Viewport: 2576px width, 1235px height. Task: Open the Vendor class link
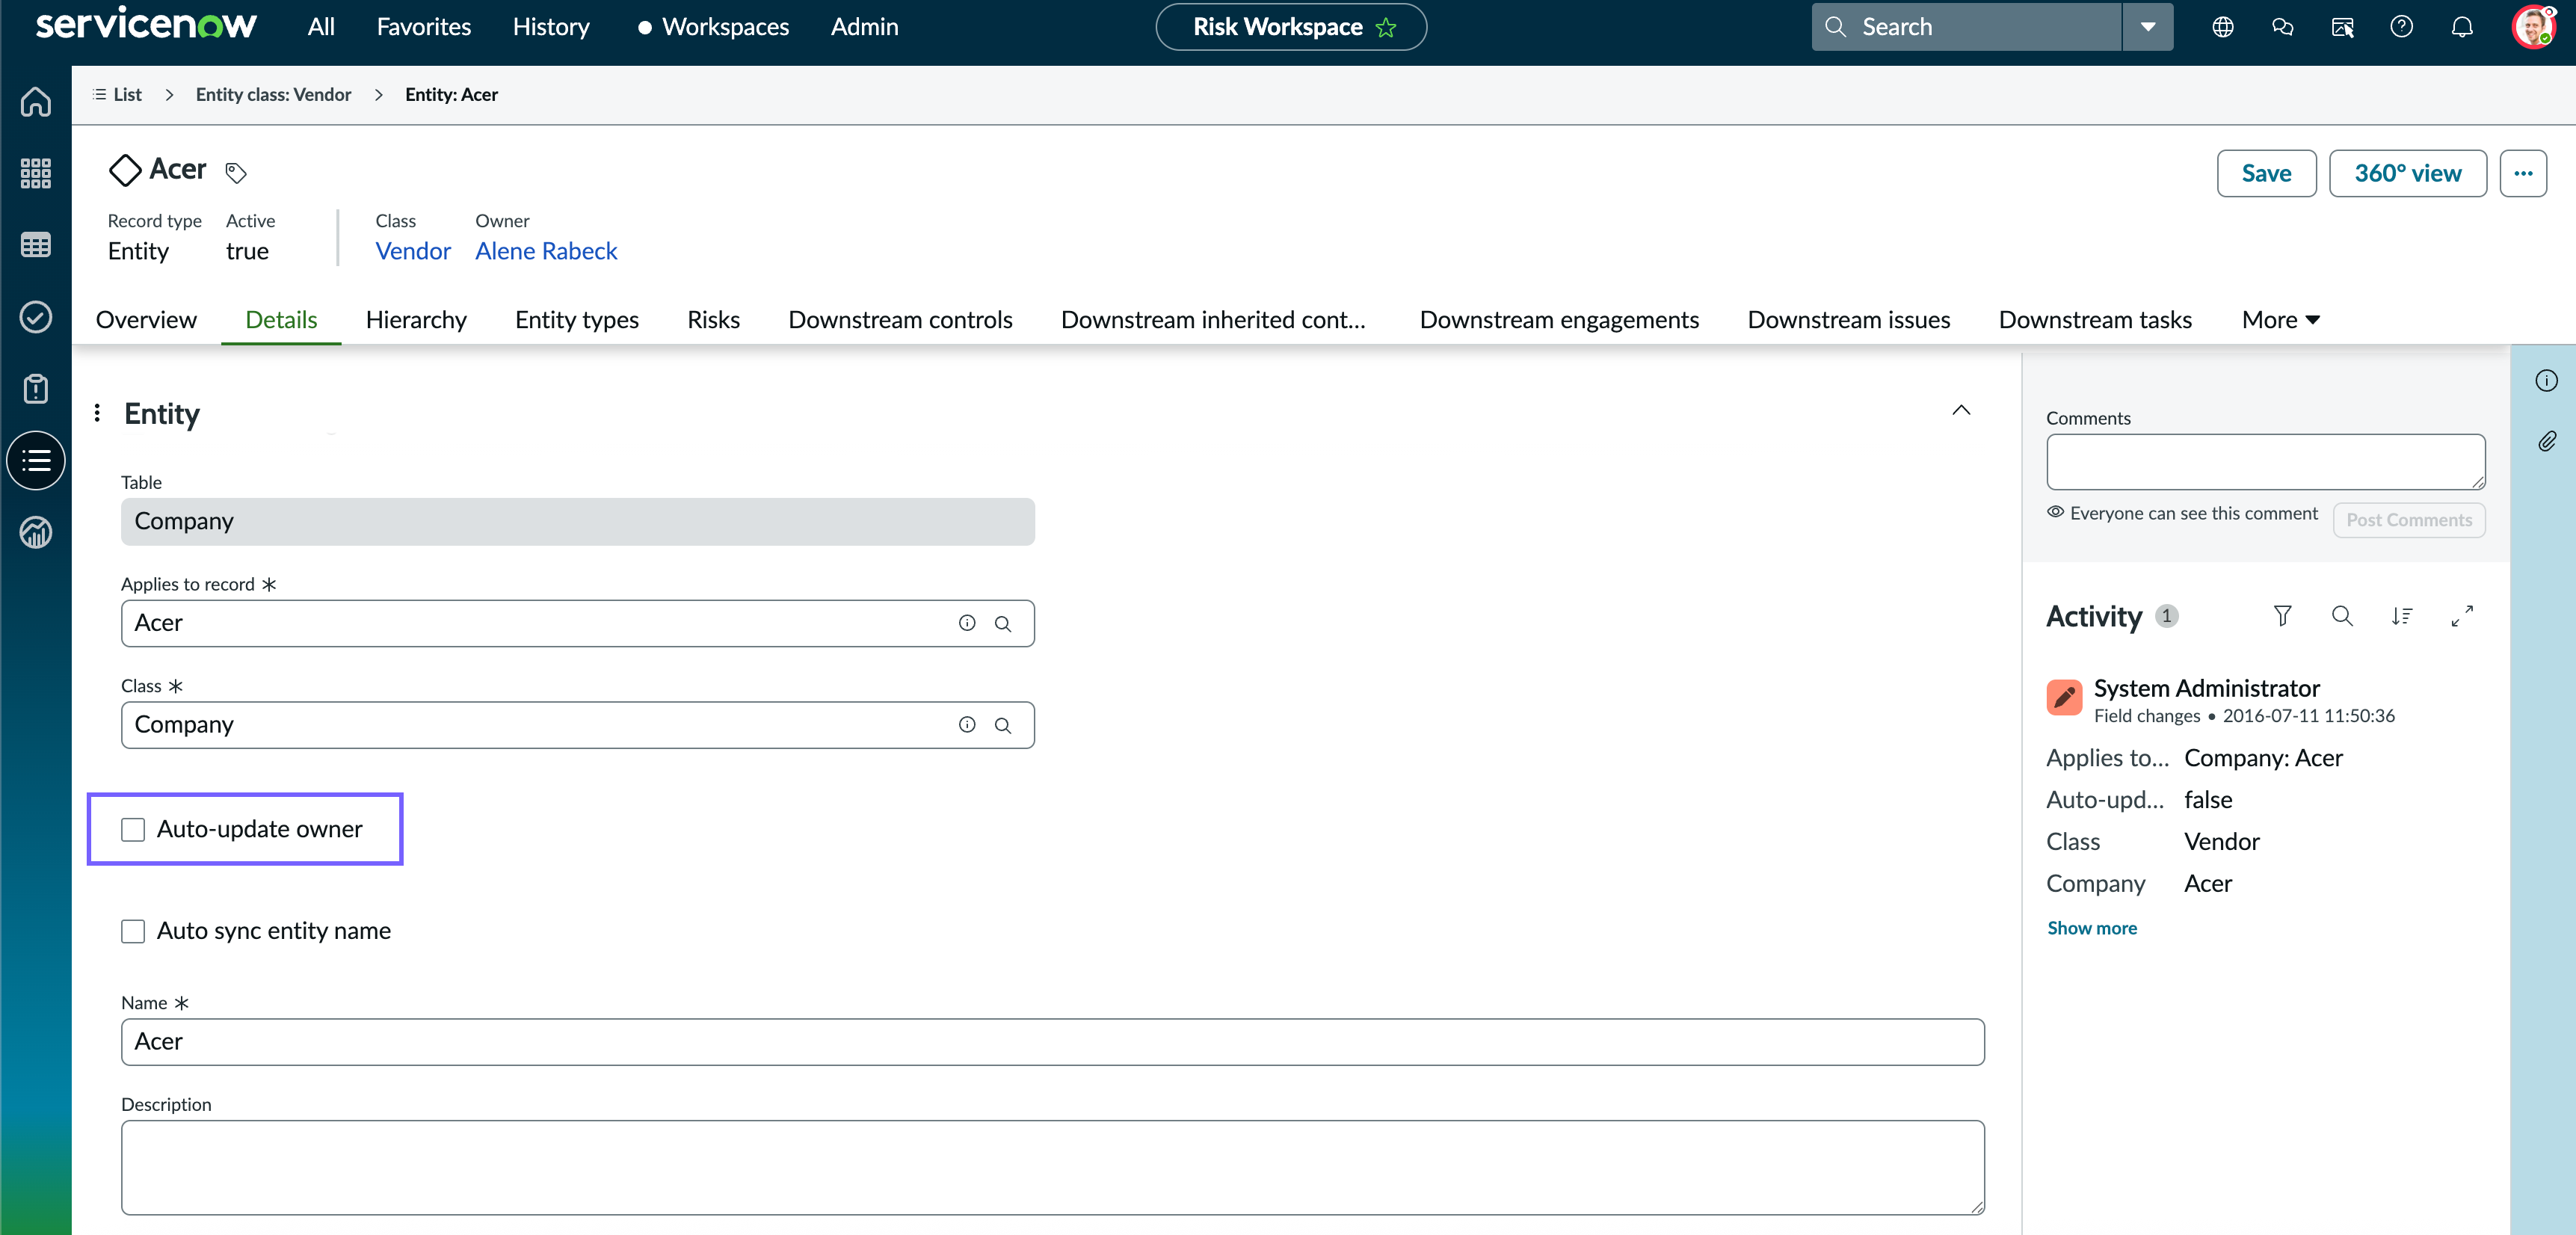pyautogui.click(x=413, y=251)
